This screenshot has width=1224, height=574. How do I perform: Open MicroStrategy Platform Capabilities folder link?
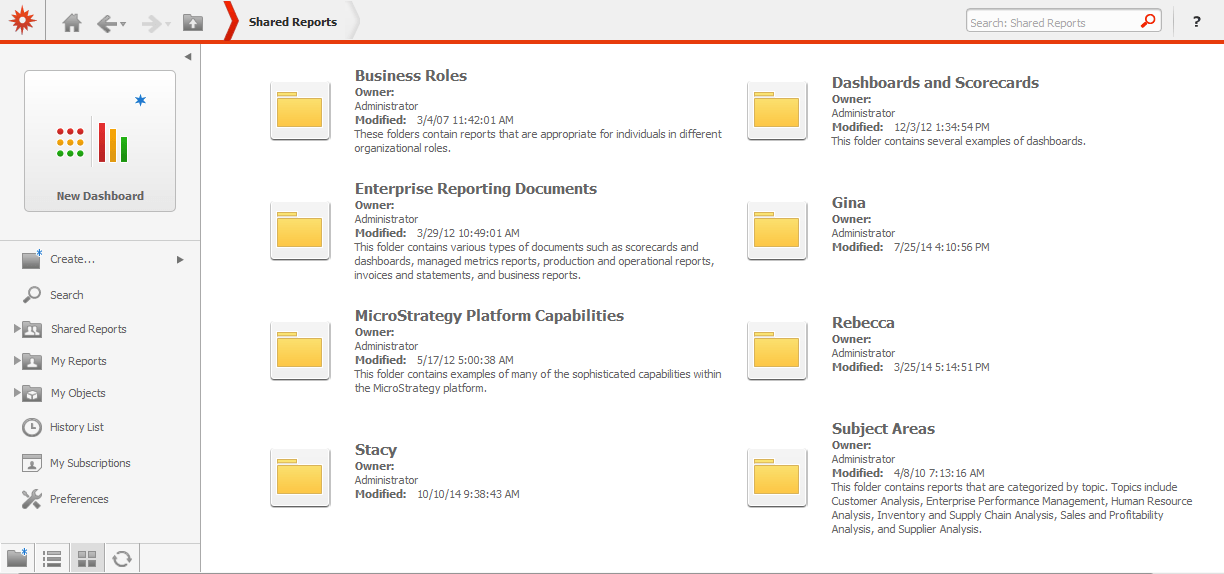[x=489, y=315]
